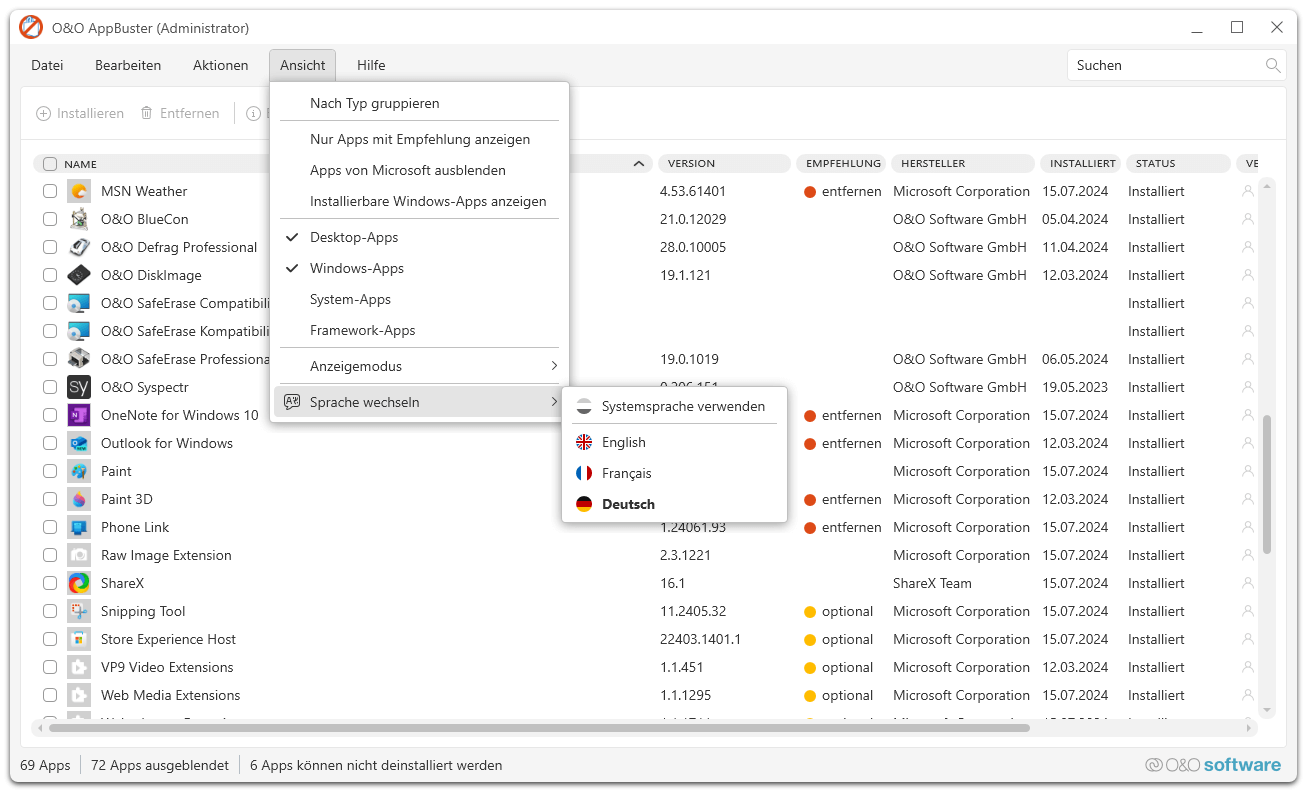Click the Installieren toolbar button
Viewport: 1307px width, 792px height.
coord(80,113)
